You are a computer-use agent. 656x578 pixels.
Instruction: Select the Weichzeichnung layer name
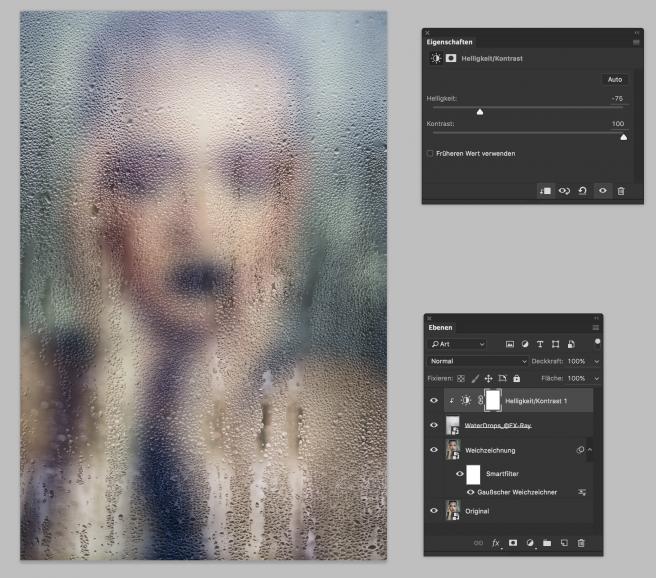click(490, 450)
